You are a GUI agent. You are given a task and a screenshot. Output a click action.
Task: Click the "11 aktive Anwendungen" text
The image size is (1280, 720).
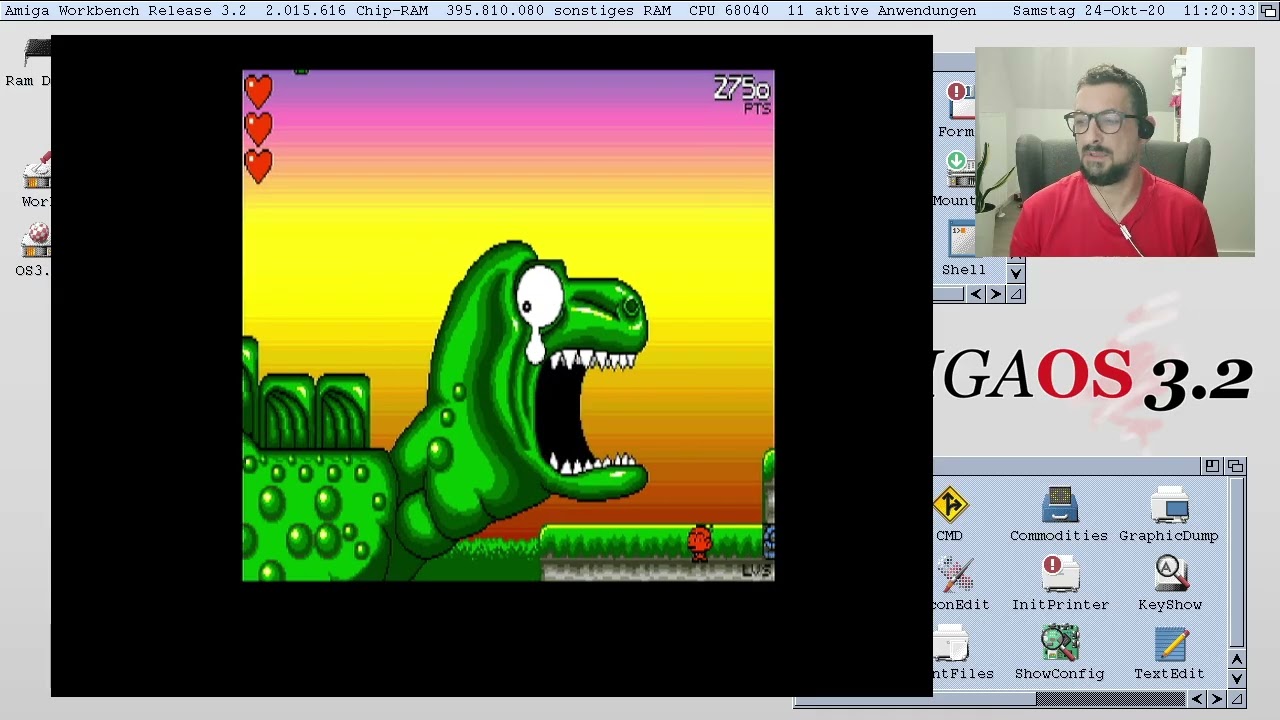pos(881,11)
